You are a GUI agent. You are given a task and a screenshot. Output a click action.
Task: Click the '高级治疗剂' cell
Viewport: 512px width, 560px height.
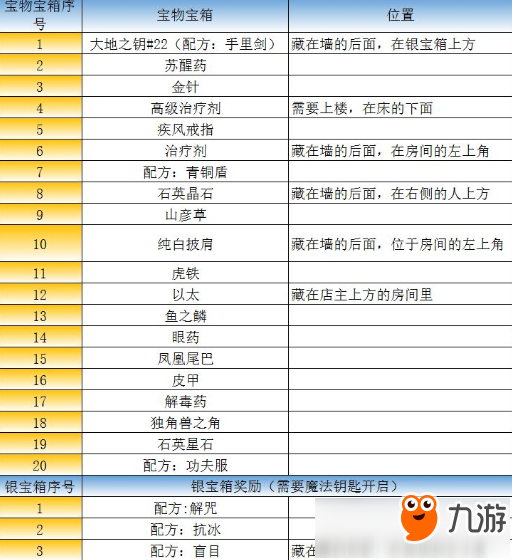pos(185,108)
